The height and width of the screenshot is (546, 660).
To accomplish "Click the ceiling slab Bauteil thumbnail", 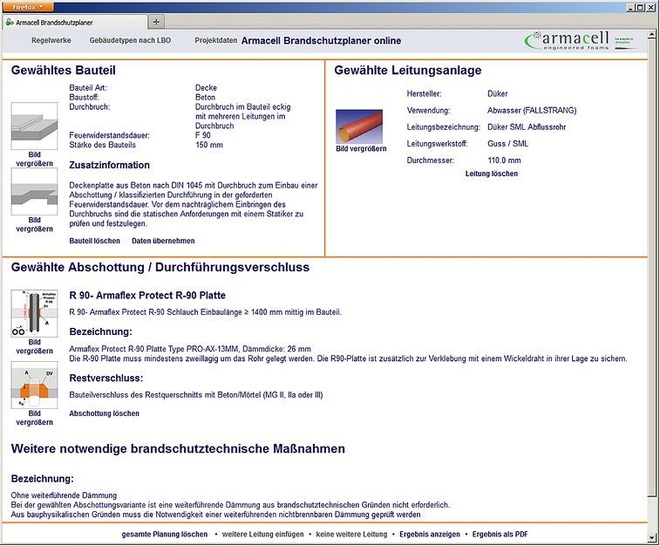I will click(35, 126).
